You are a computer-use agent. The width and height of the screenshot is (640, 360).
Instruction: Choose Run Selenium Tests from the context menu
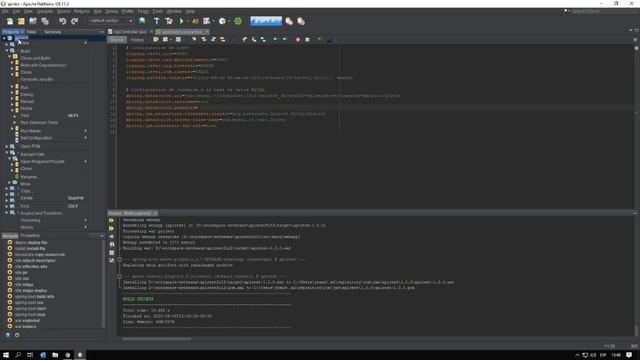[x=39, y=122]
